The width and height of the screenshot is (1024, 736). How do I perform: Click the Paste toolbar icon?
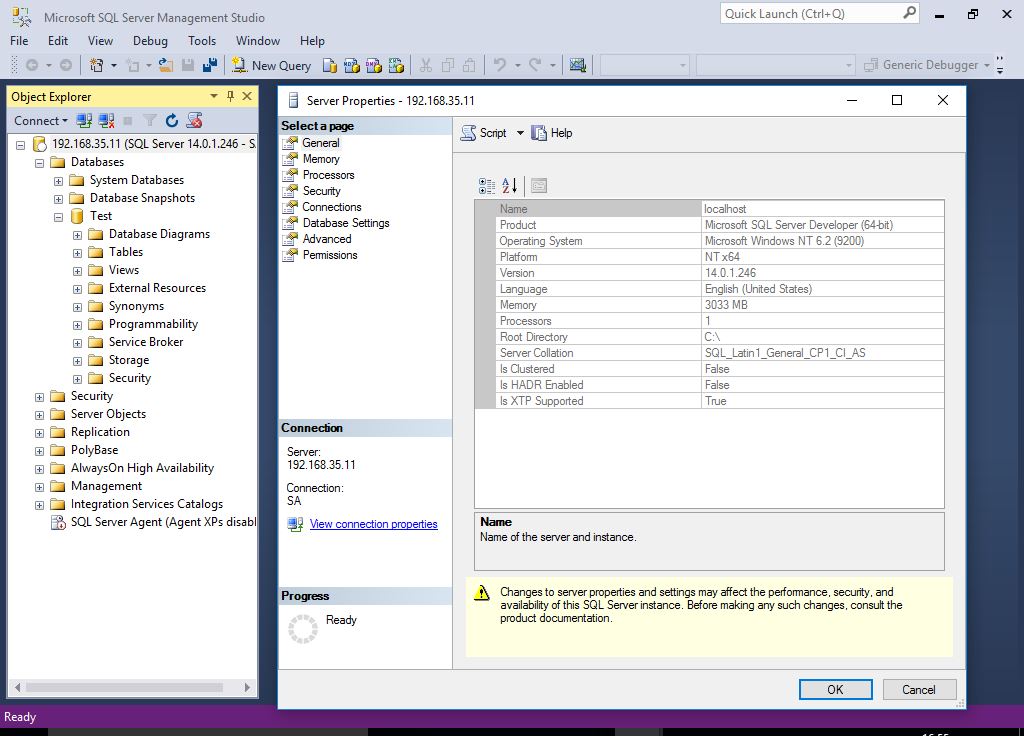point(469,65)
